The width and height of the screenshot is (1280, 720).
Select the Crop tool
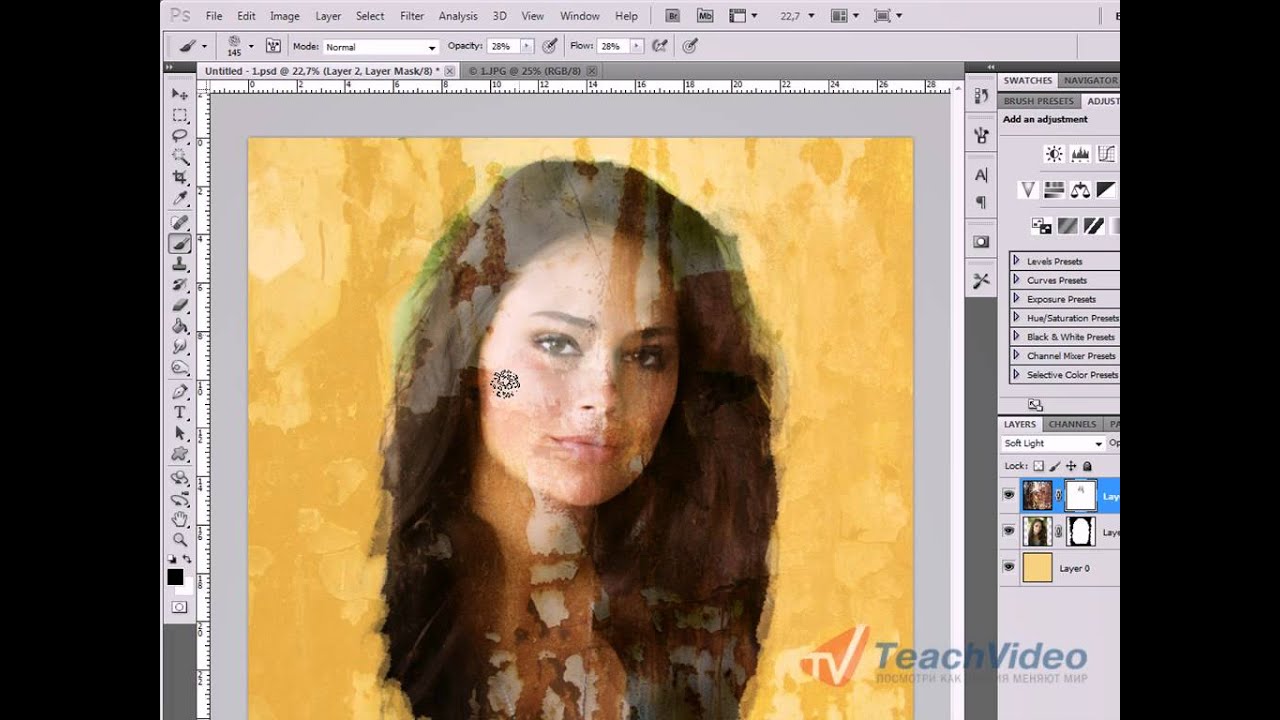pyautogui.click(x=180, y=178)
